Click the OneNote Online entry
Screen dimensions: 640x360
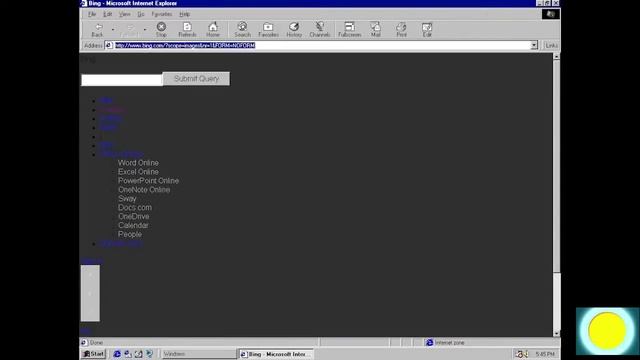[144, 190]
